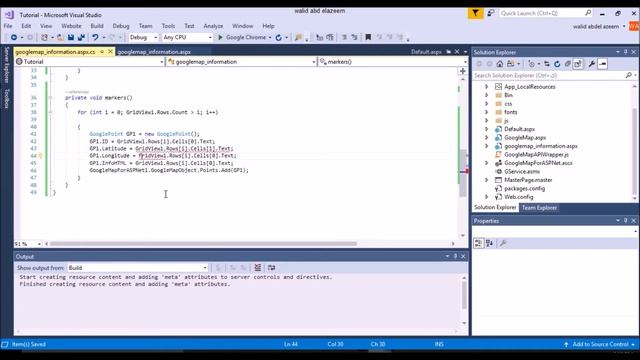Open the Tools menu
Image resolution: width=640 pixels, height=360 pixels.
(168, 26)
